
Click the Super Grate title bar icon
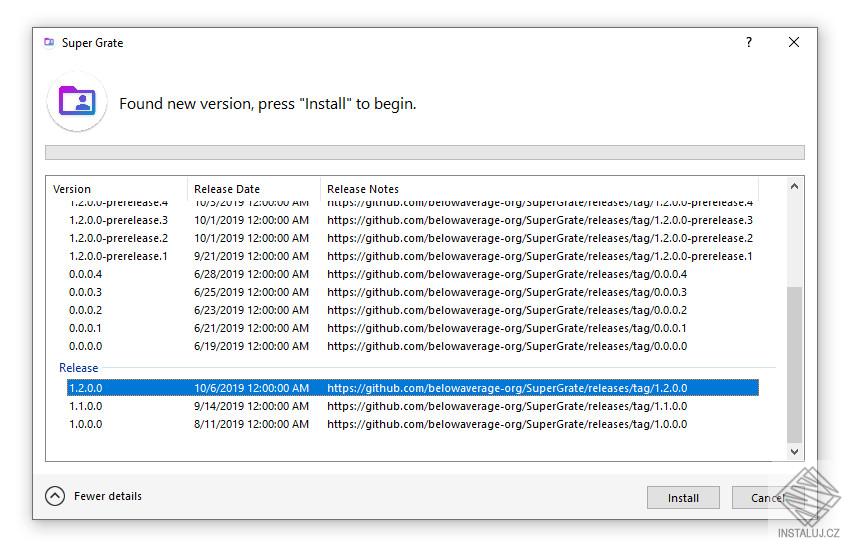click(x=49, y=42)
